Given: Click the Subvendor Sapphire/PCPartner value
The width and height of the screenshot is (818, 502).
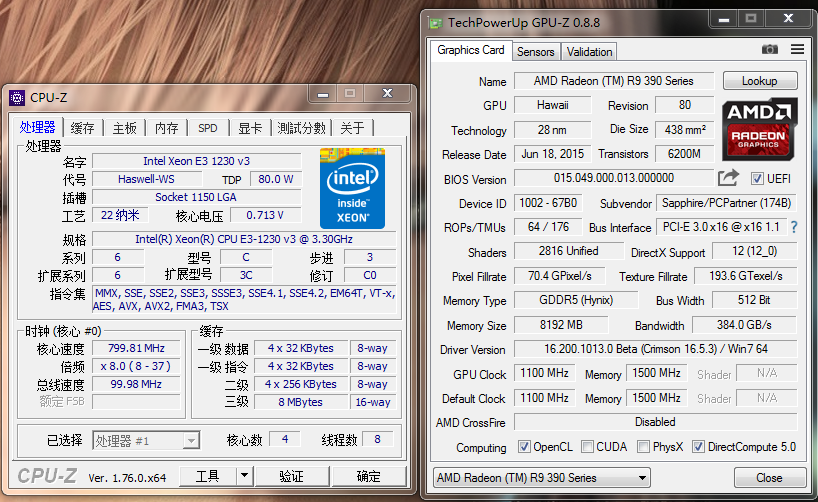Looking at the screenshot, I should (x=727, y=203).
